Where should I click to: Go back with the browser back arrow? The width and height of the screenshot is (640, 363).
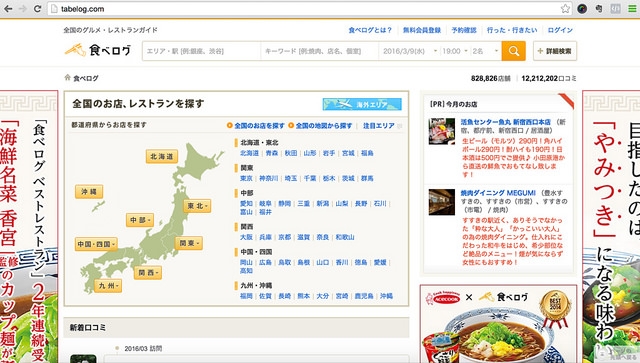pos(8,9)
